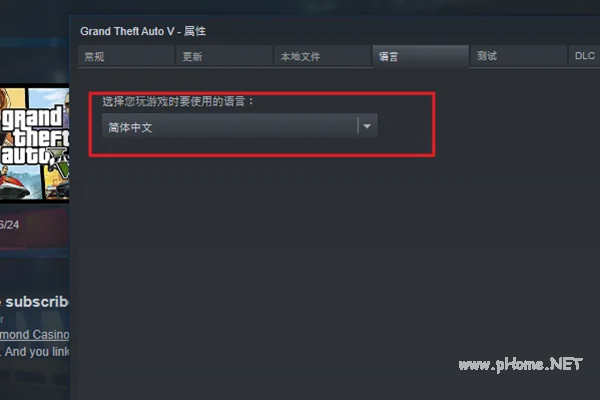Click the Grand Theft Auto V - 属性 title bar

pyautogui.click(x=143, y=31)
